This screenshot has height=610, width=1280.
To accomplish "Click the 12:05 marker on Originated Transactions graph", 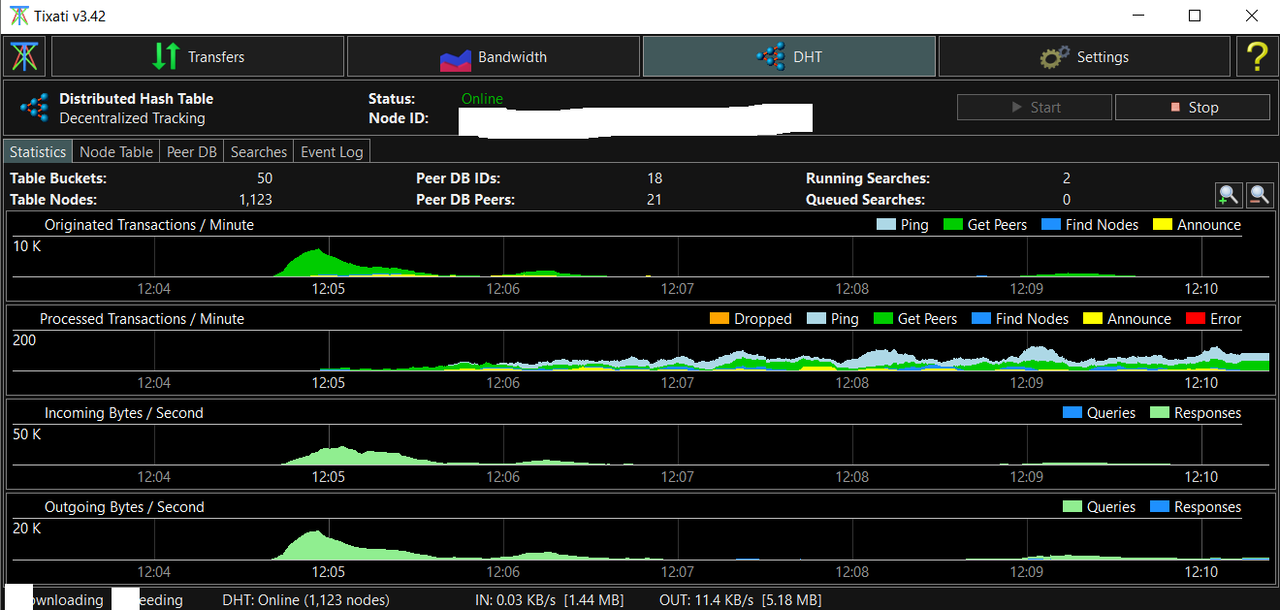I will tap(328, 289).
